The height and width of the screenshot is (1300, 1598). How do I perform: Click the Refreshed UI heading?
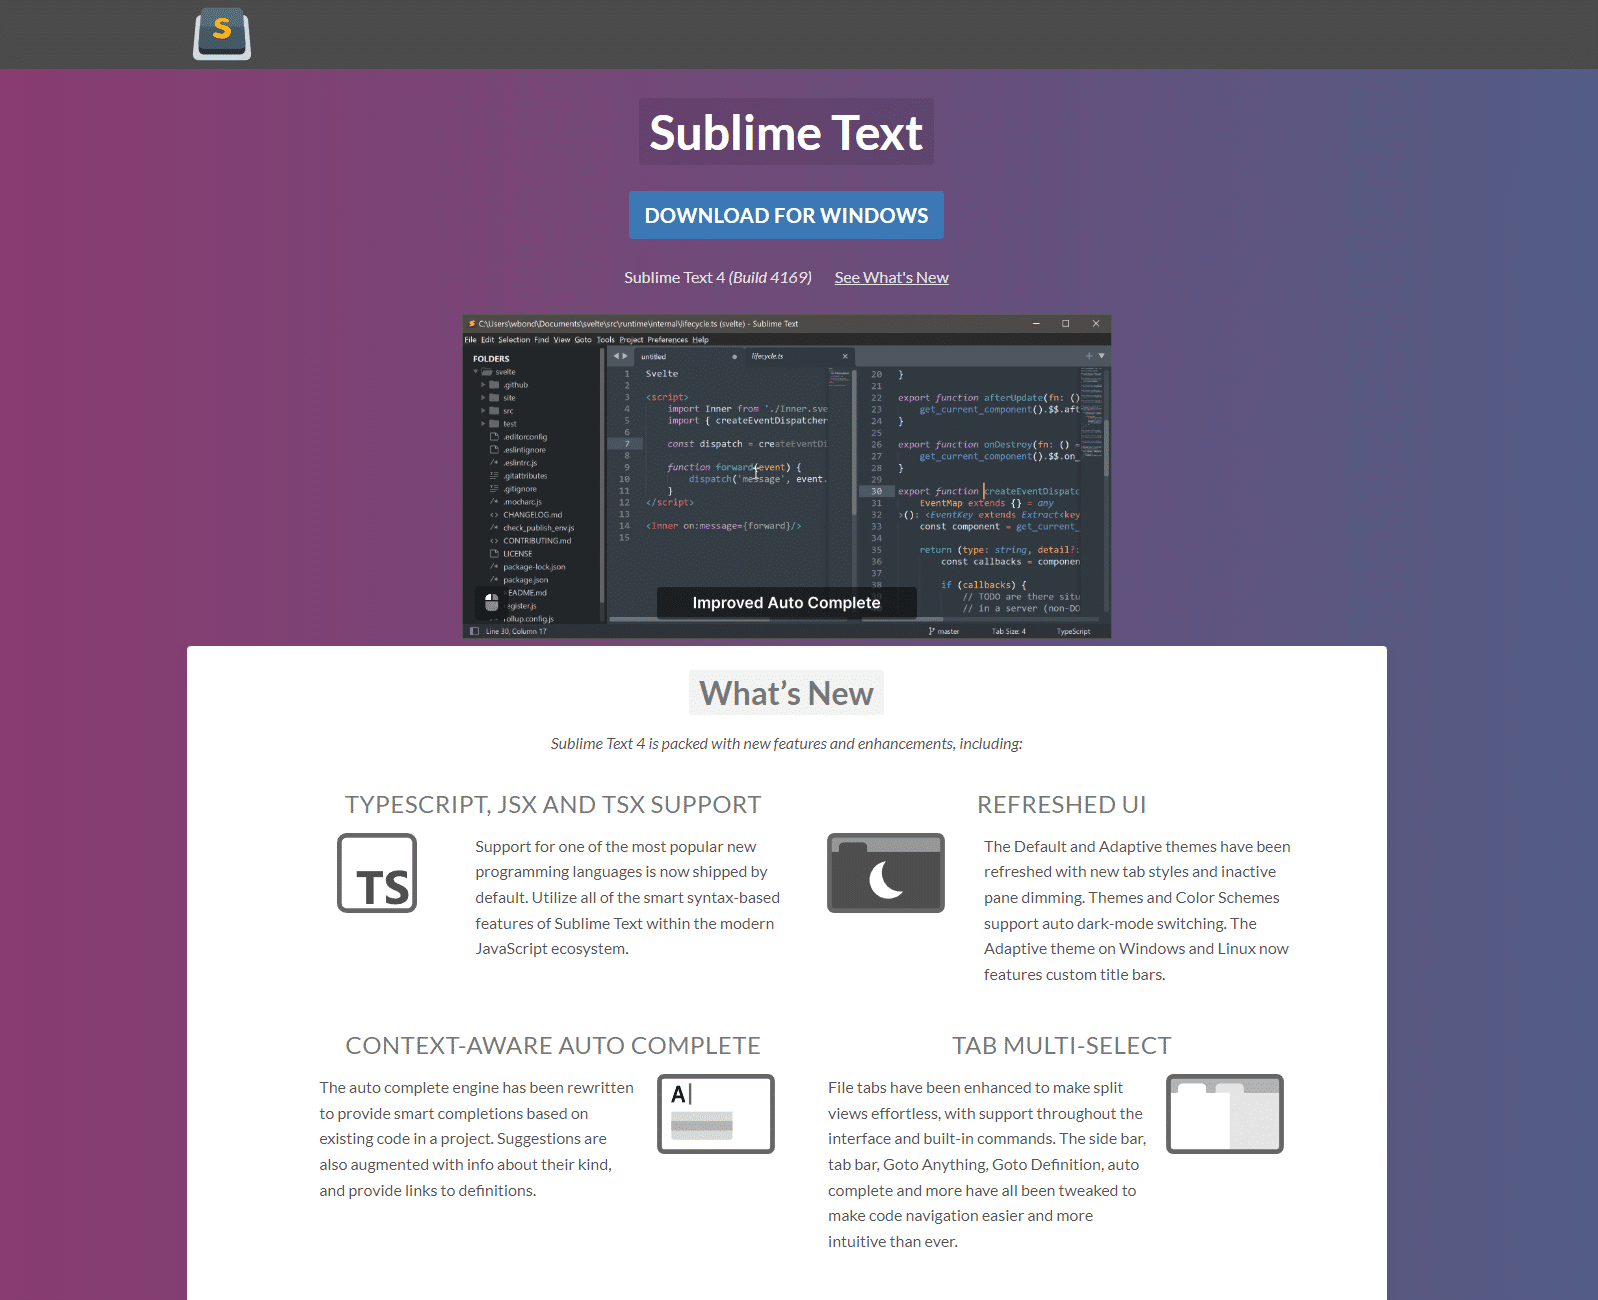point(1061,804)
